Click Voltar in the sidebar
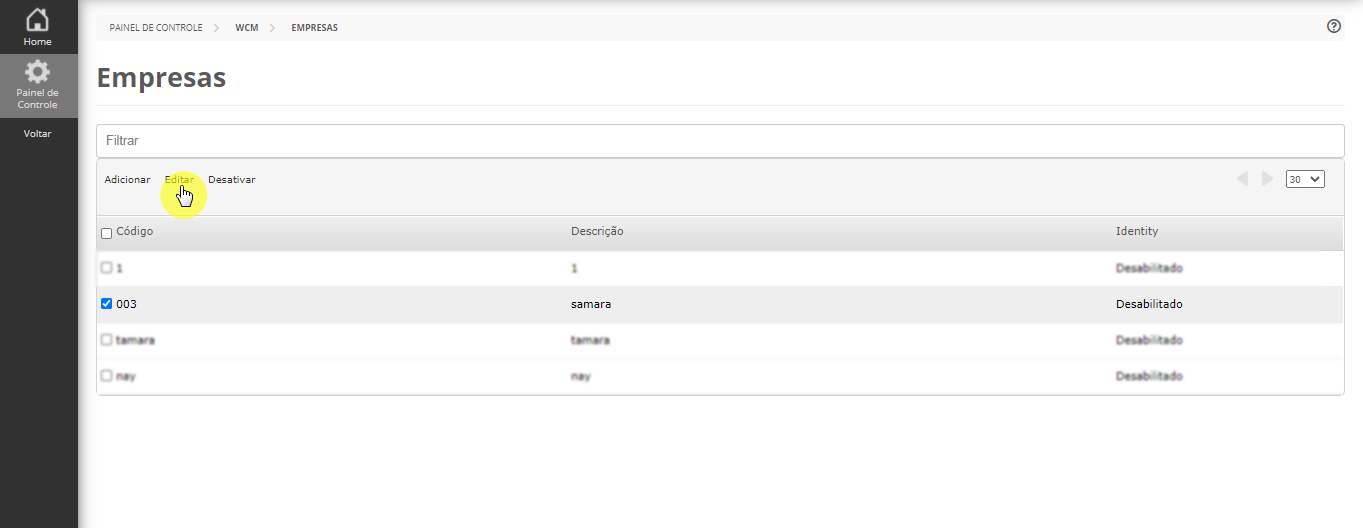 pyautogui.click(x=37, y=134)
